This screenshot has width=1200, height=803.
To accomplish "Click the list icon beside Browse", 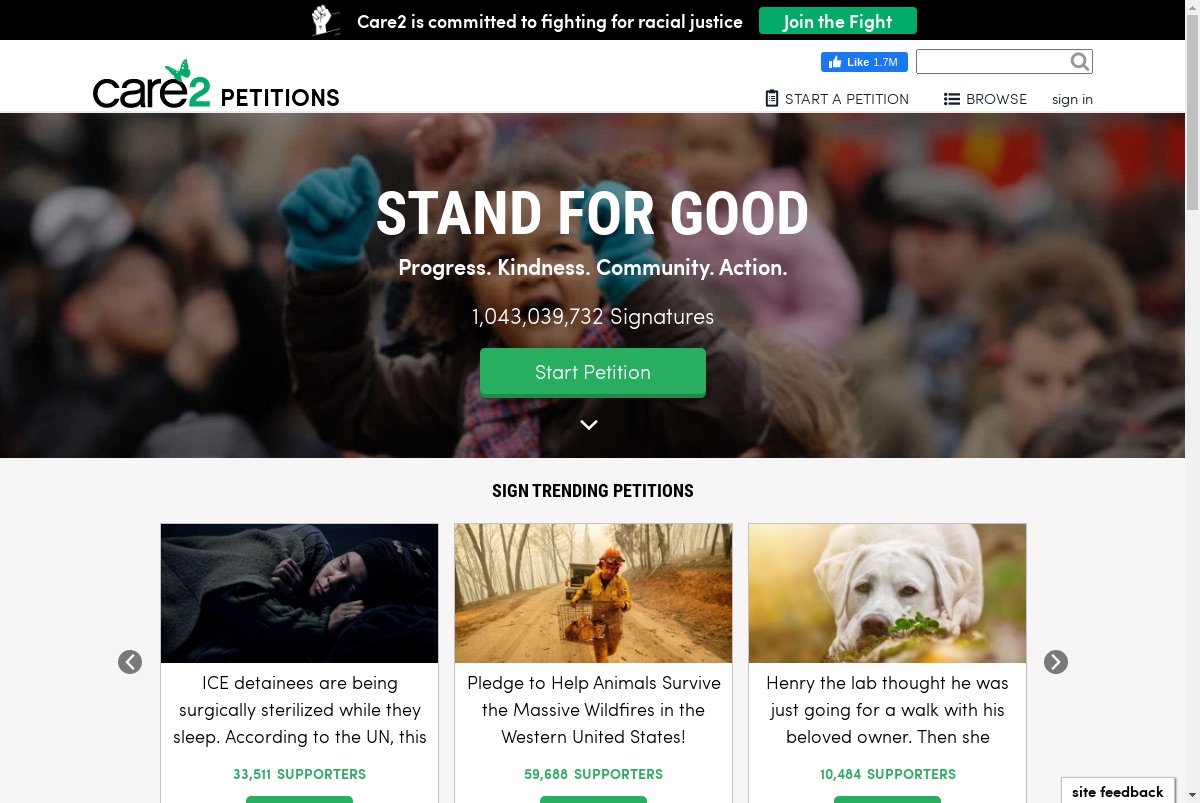I will pos(952,99).
